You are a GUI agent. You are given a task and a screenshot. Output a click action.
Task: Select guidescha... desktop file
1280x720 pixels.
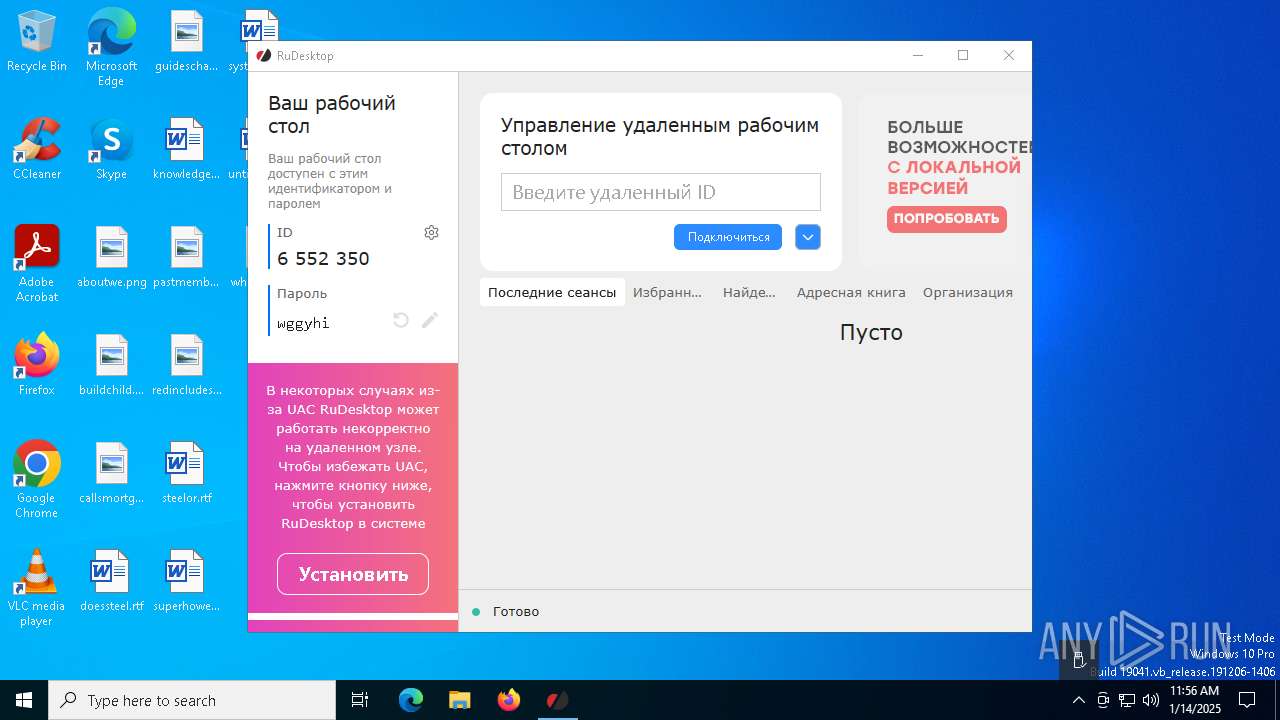pos(186,41)
